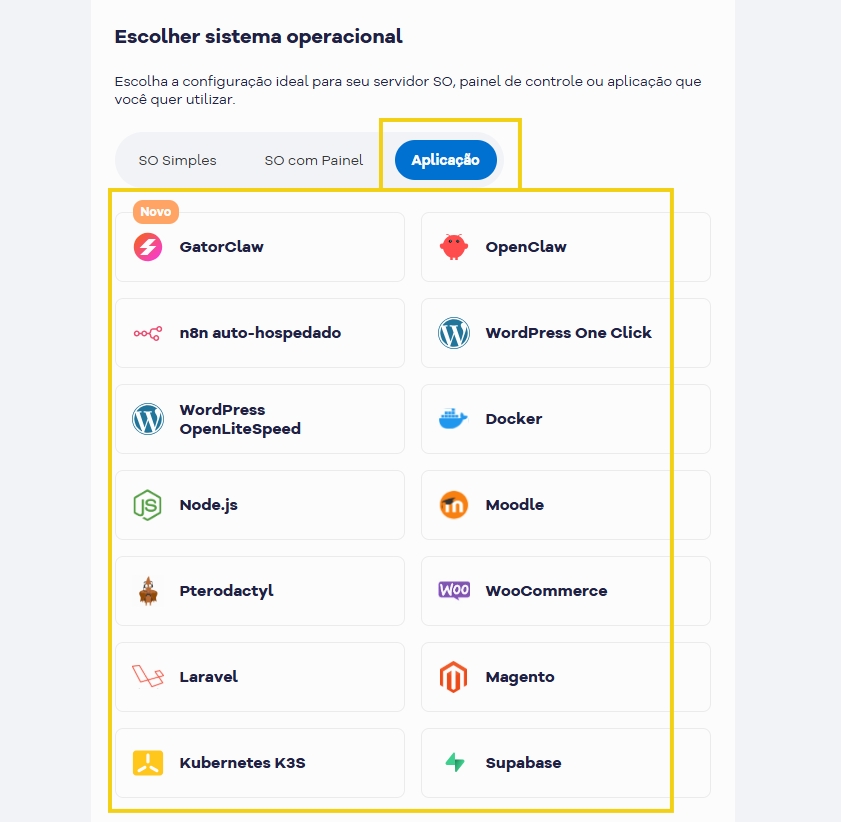
Task: Click the WordPress One Click icon
Action: tap(453, 332)
